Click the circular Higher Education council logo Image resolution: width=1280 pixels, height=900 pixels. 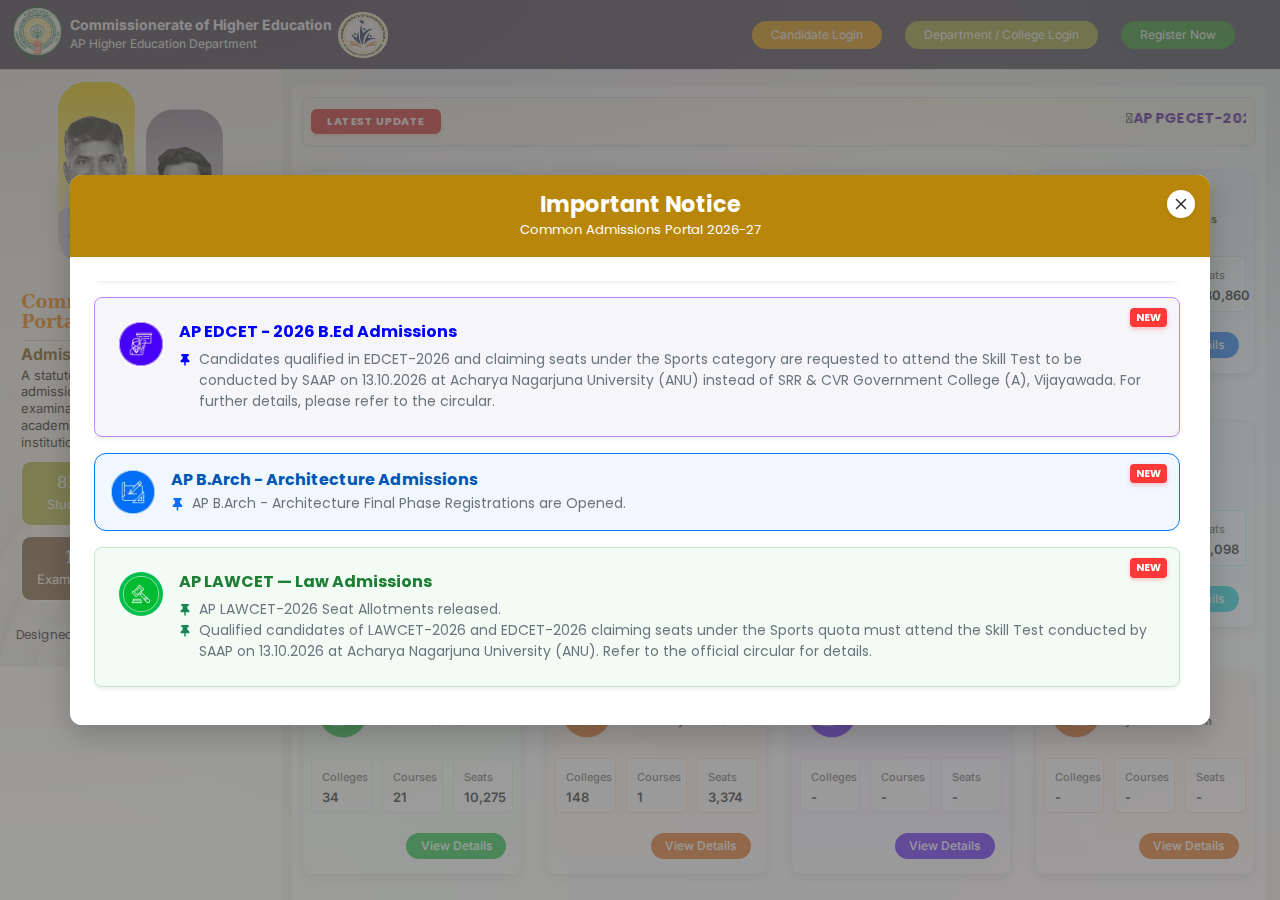coord(363,35)
